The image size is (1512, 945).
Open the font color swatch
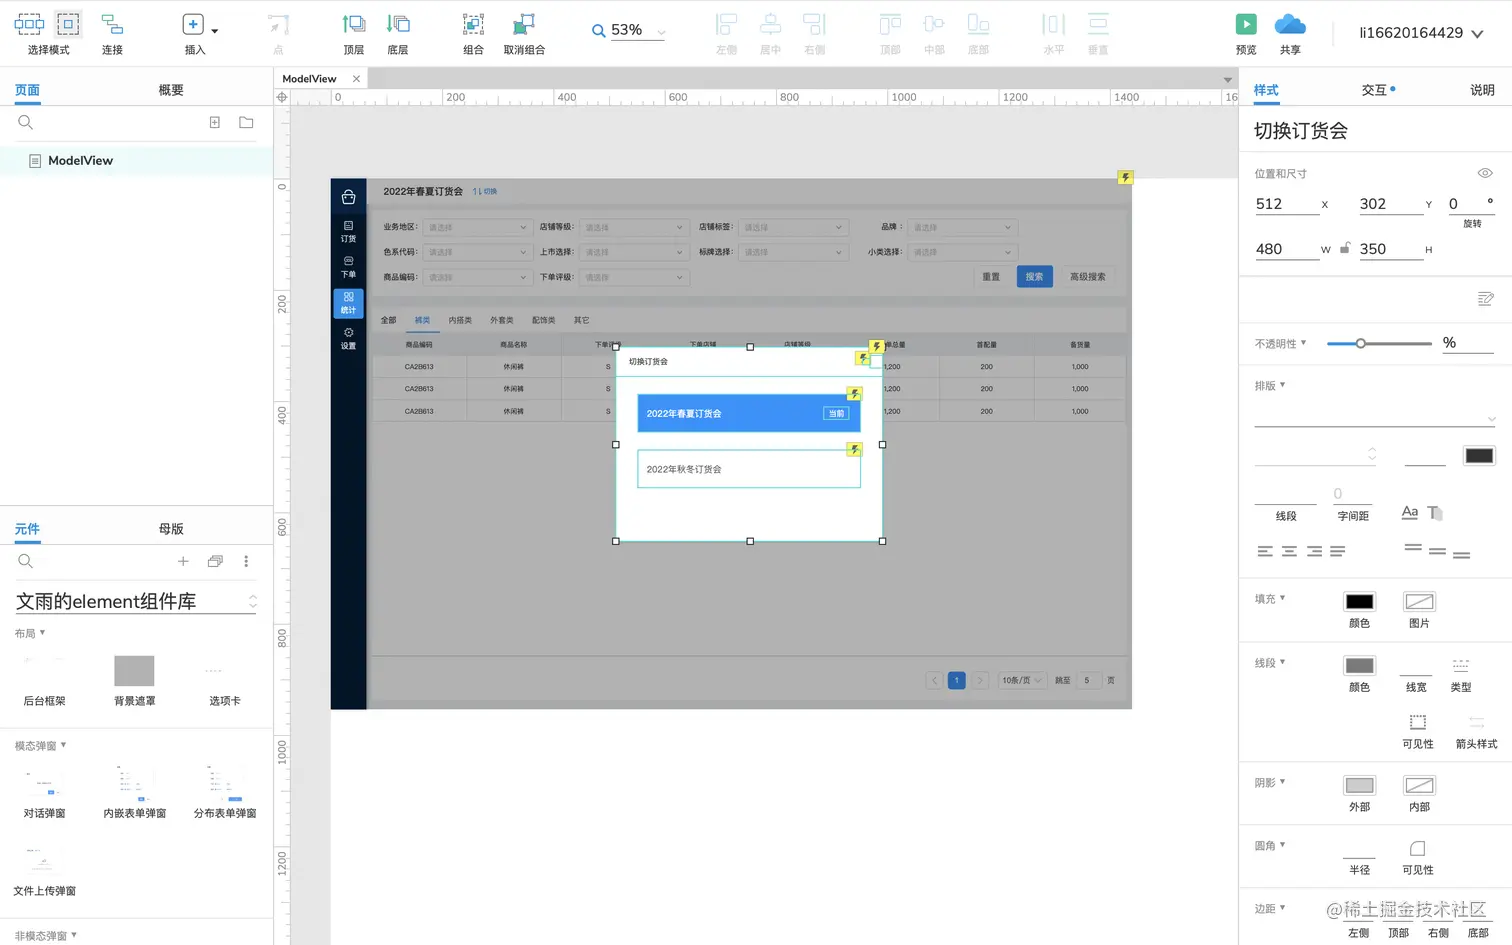(x=1479, y=455)
